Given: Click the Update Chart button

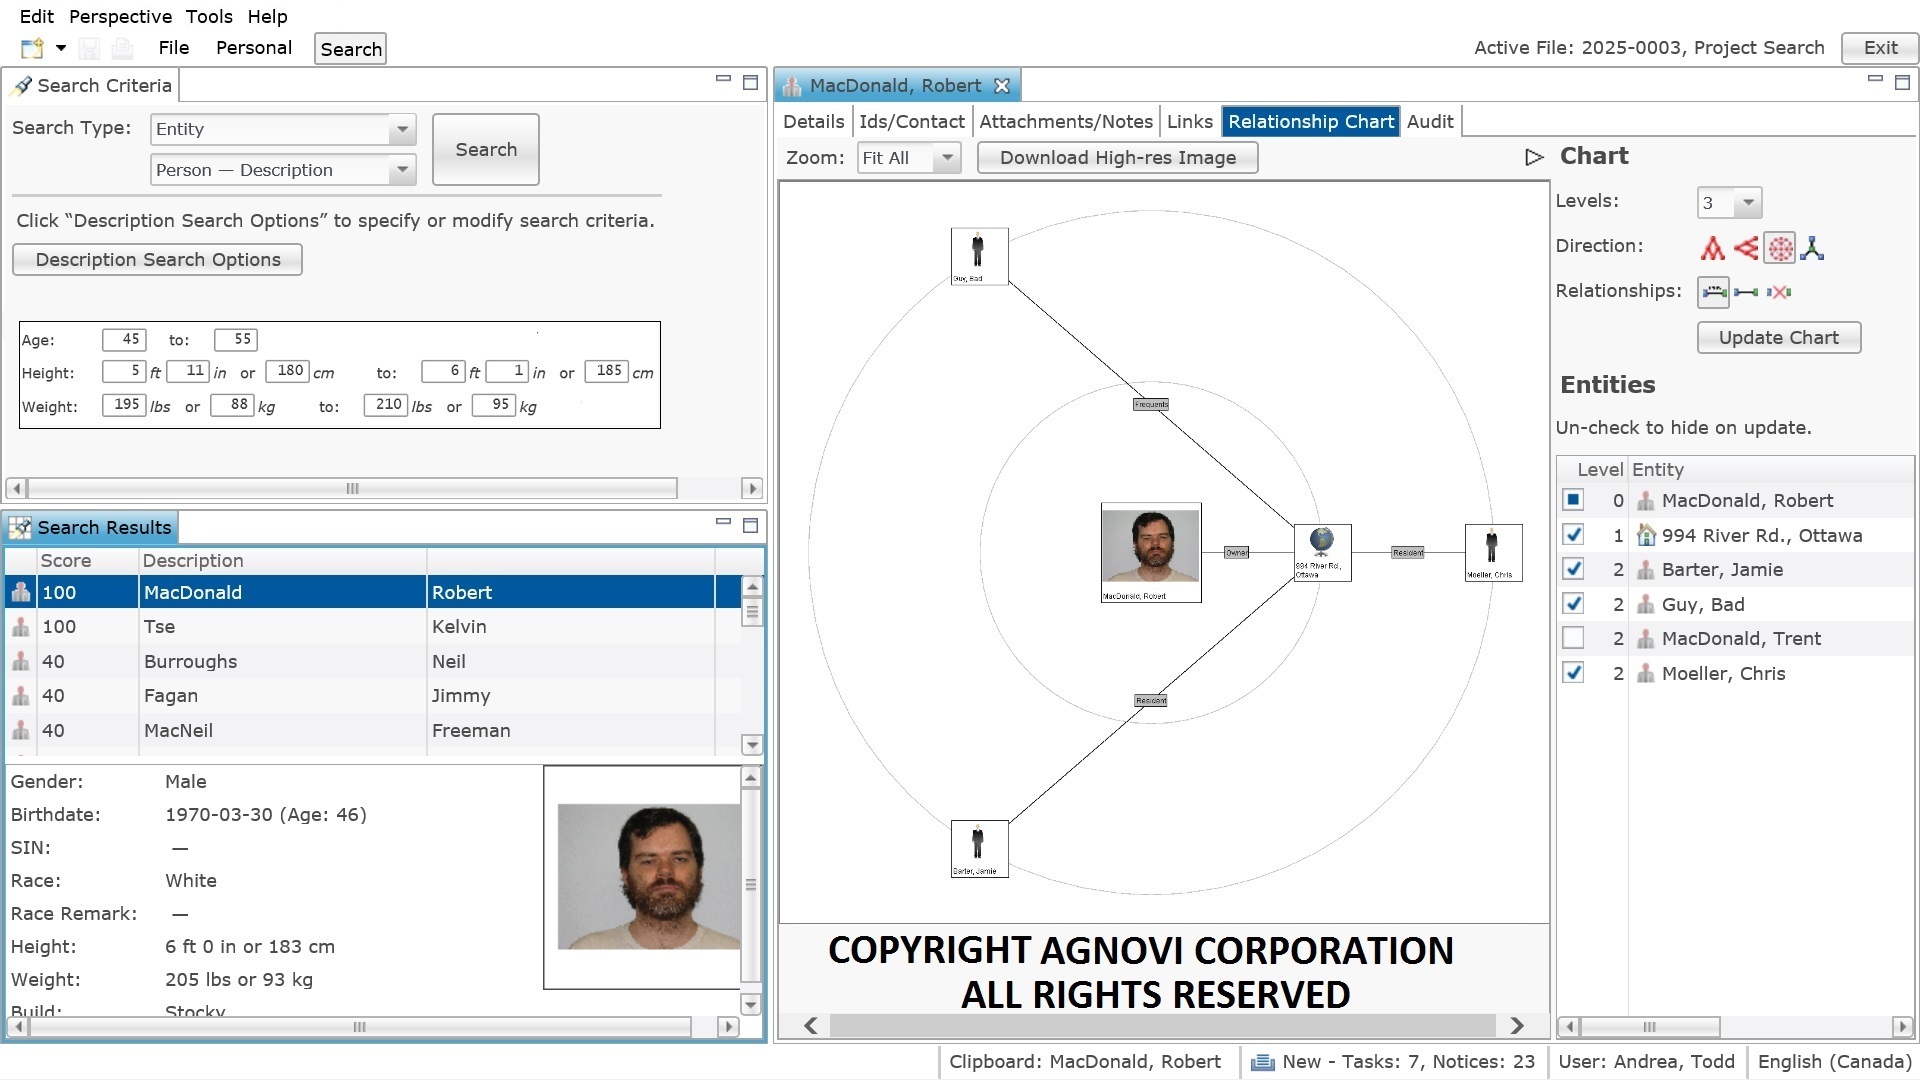Looking at the screenshot, I should (1778, 337).
